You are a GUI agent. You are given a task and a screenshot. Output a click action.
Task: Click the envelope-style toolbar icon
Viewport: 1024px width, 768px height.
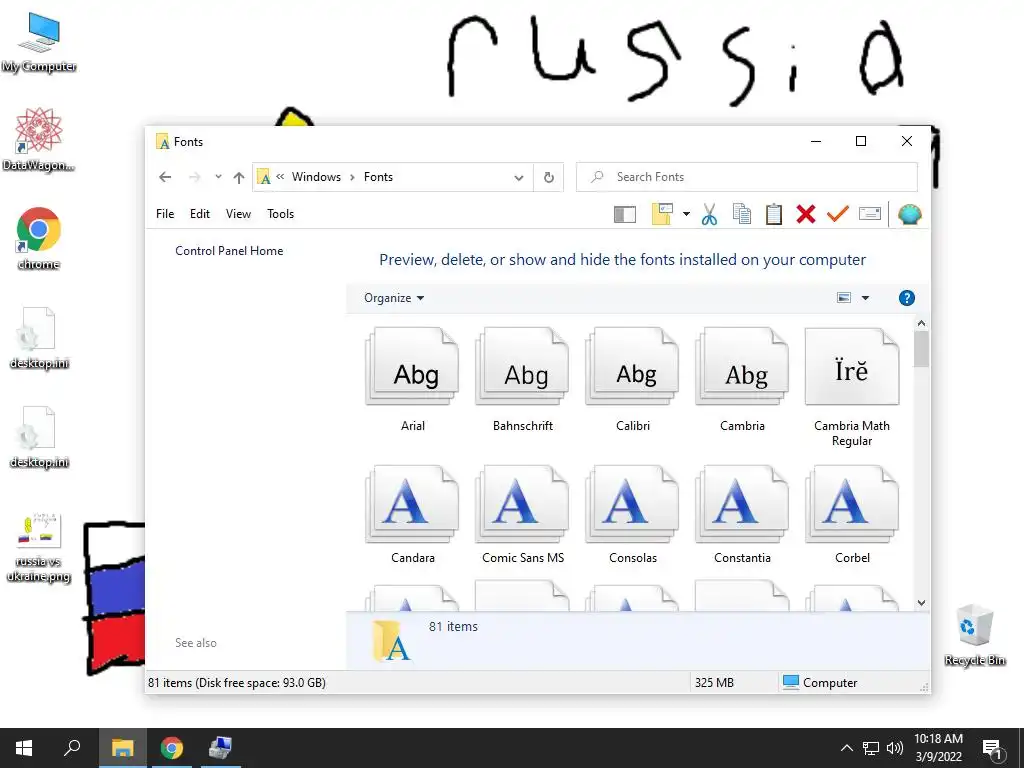[x=870, y=214]
